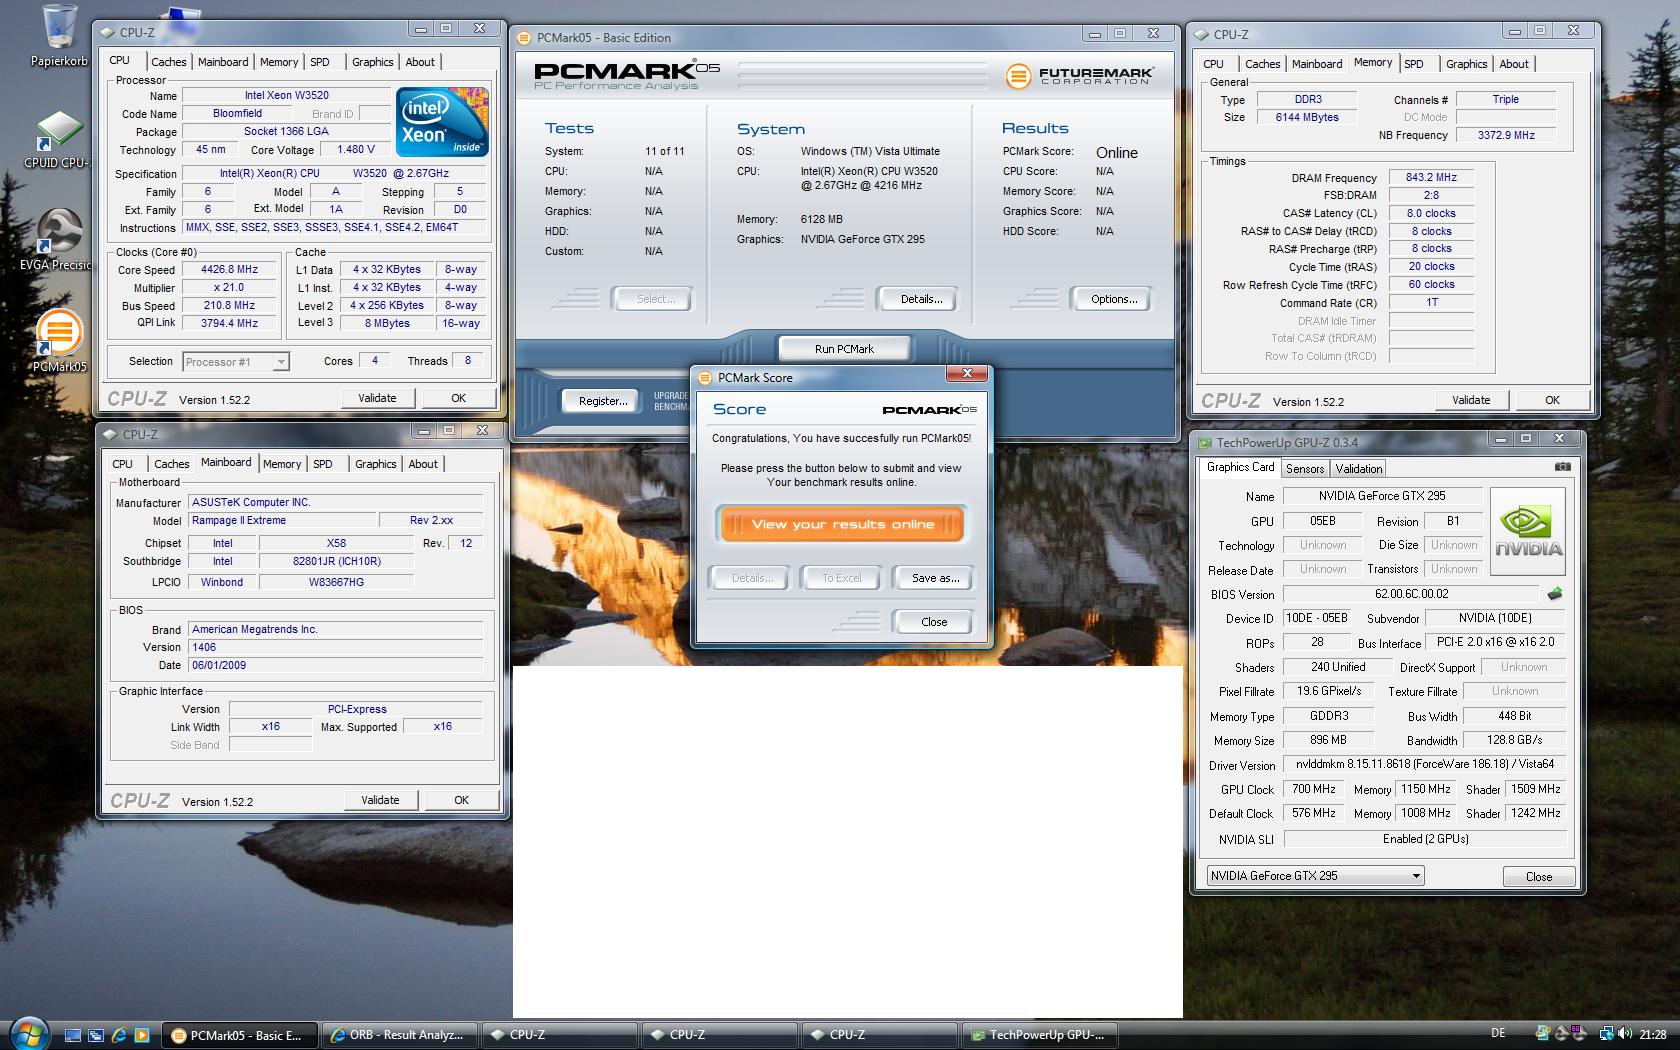Click the DE language indicator in taskbar

tap(1497, 1034)
